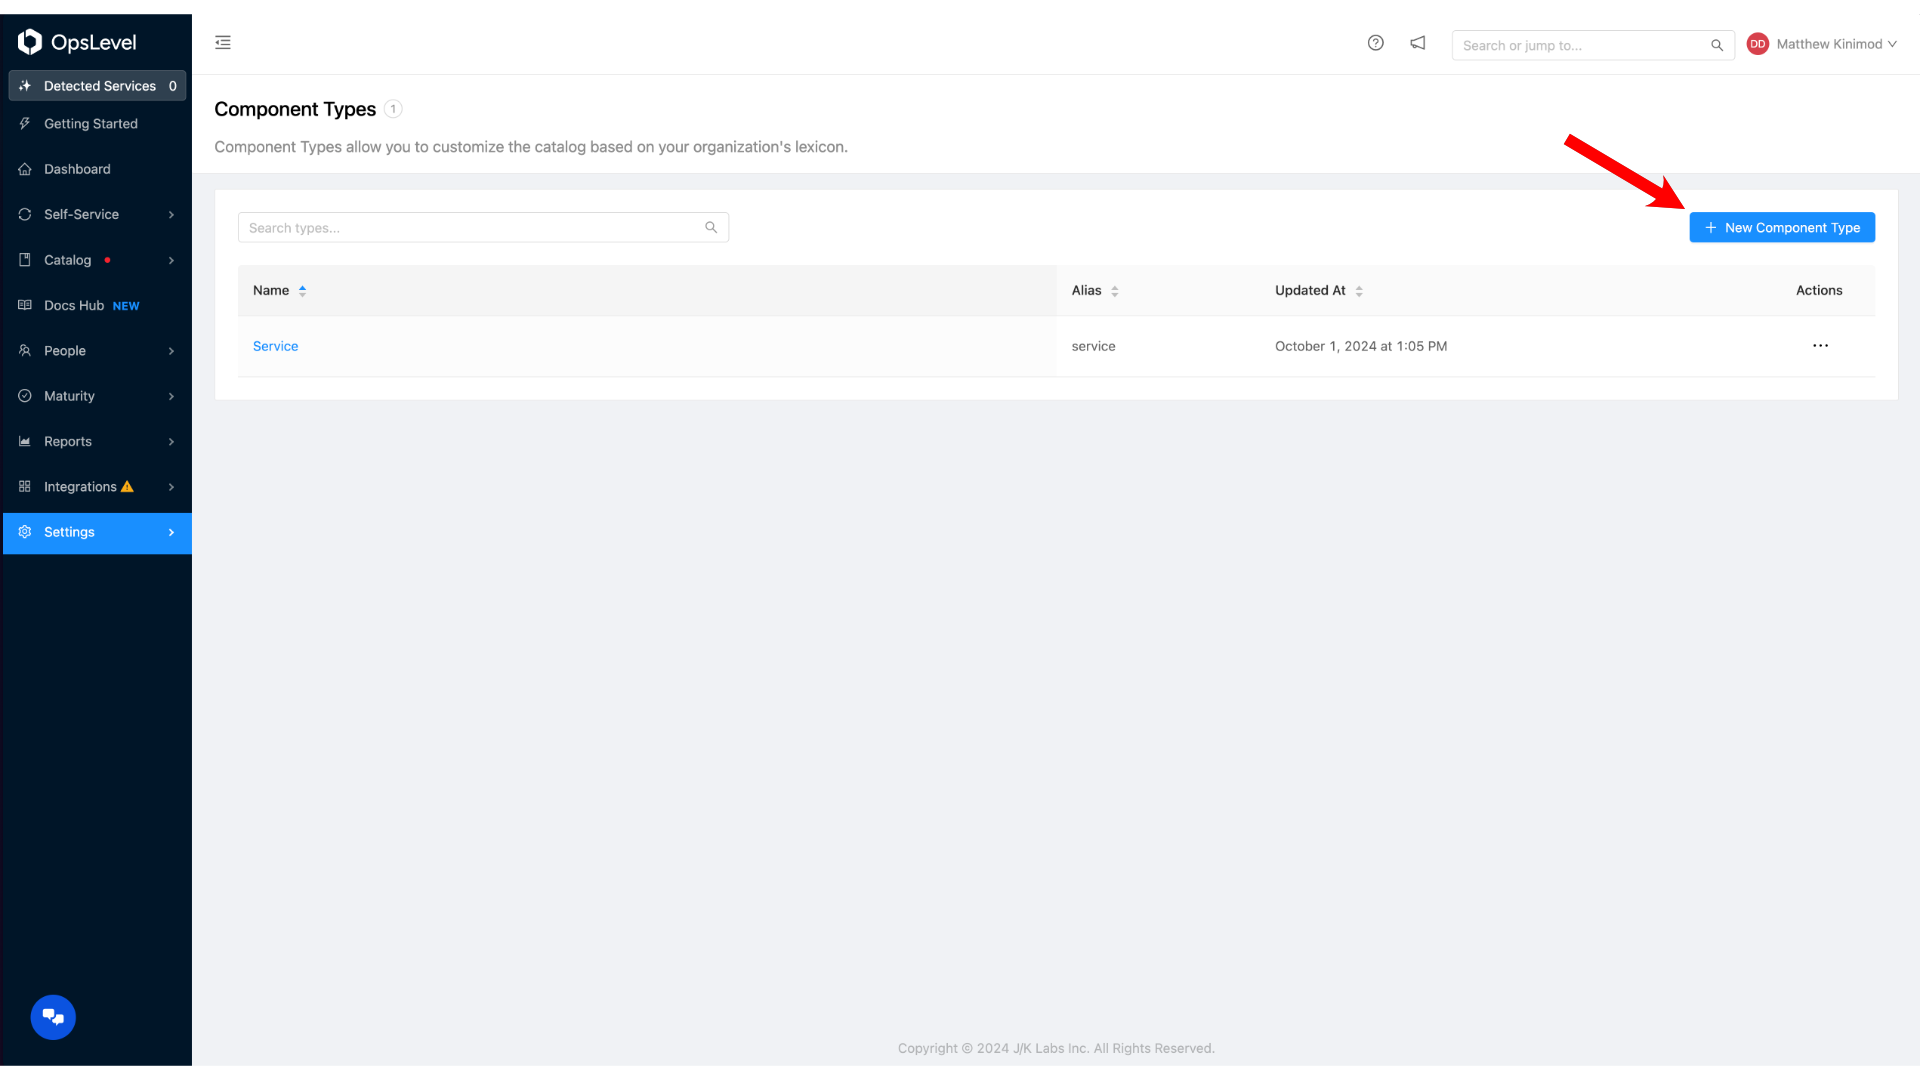Click the Alias sort toggle
Screen dimensions: 1920x1080
point(1114,290)
